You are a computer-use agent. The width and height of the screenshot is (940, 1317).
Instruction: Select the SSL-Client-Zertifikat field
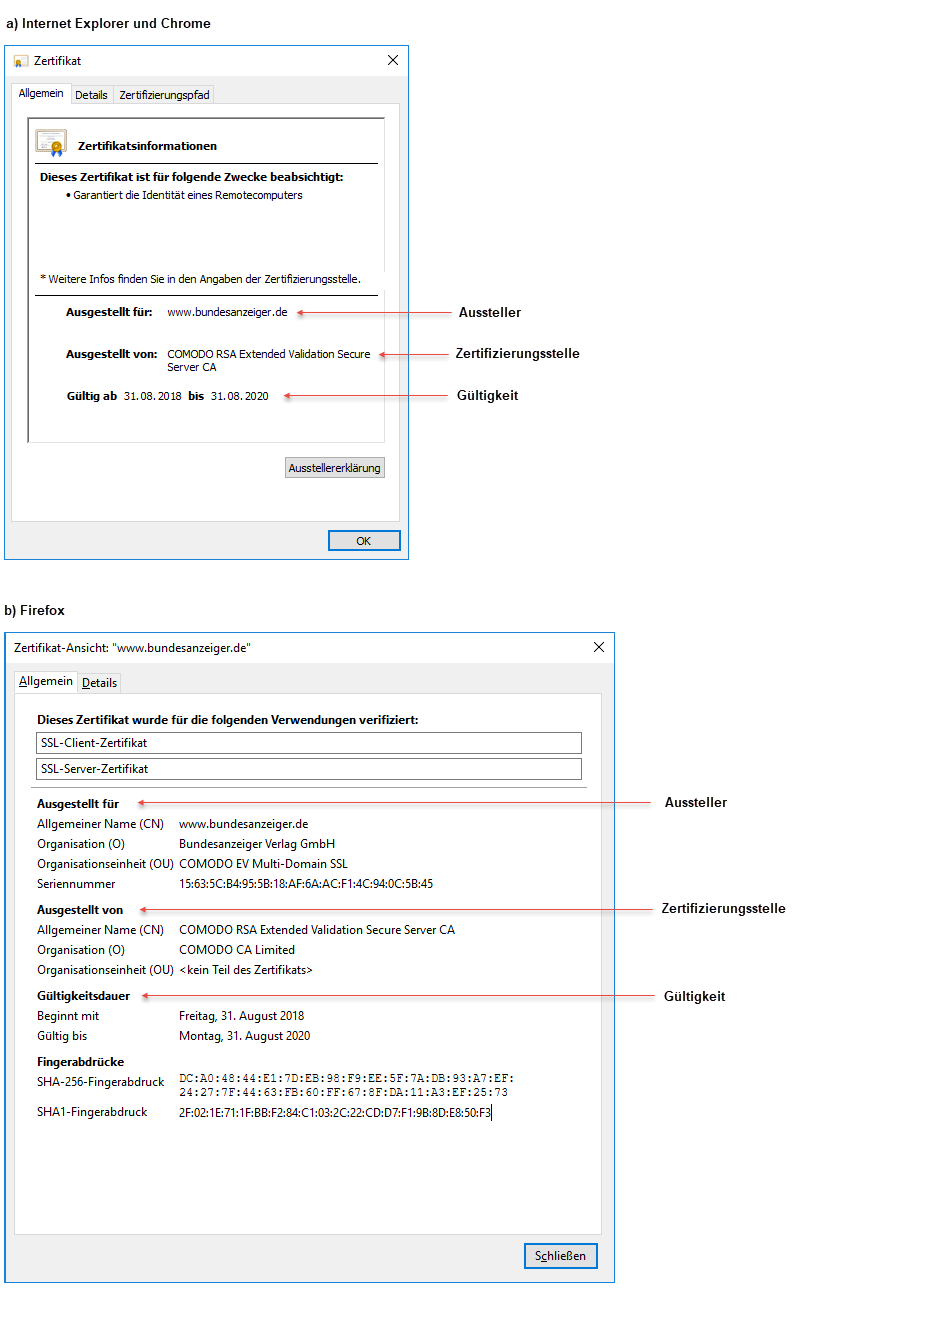309,743
